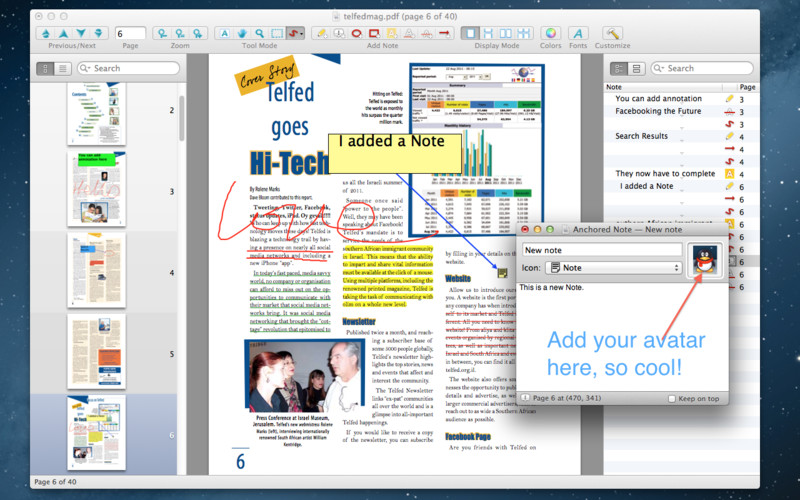Viewport: 800px width, 500px height.
Task: Click the Customize toolbar icon
Action: point(612,33)
